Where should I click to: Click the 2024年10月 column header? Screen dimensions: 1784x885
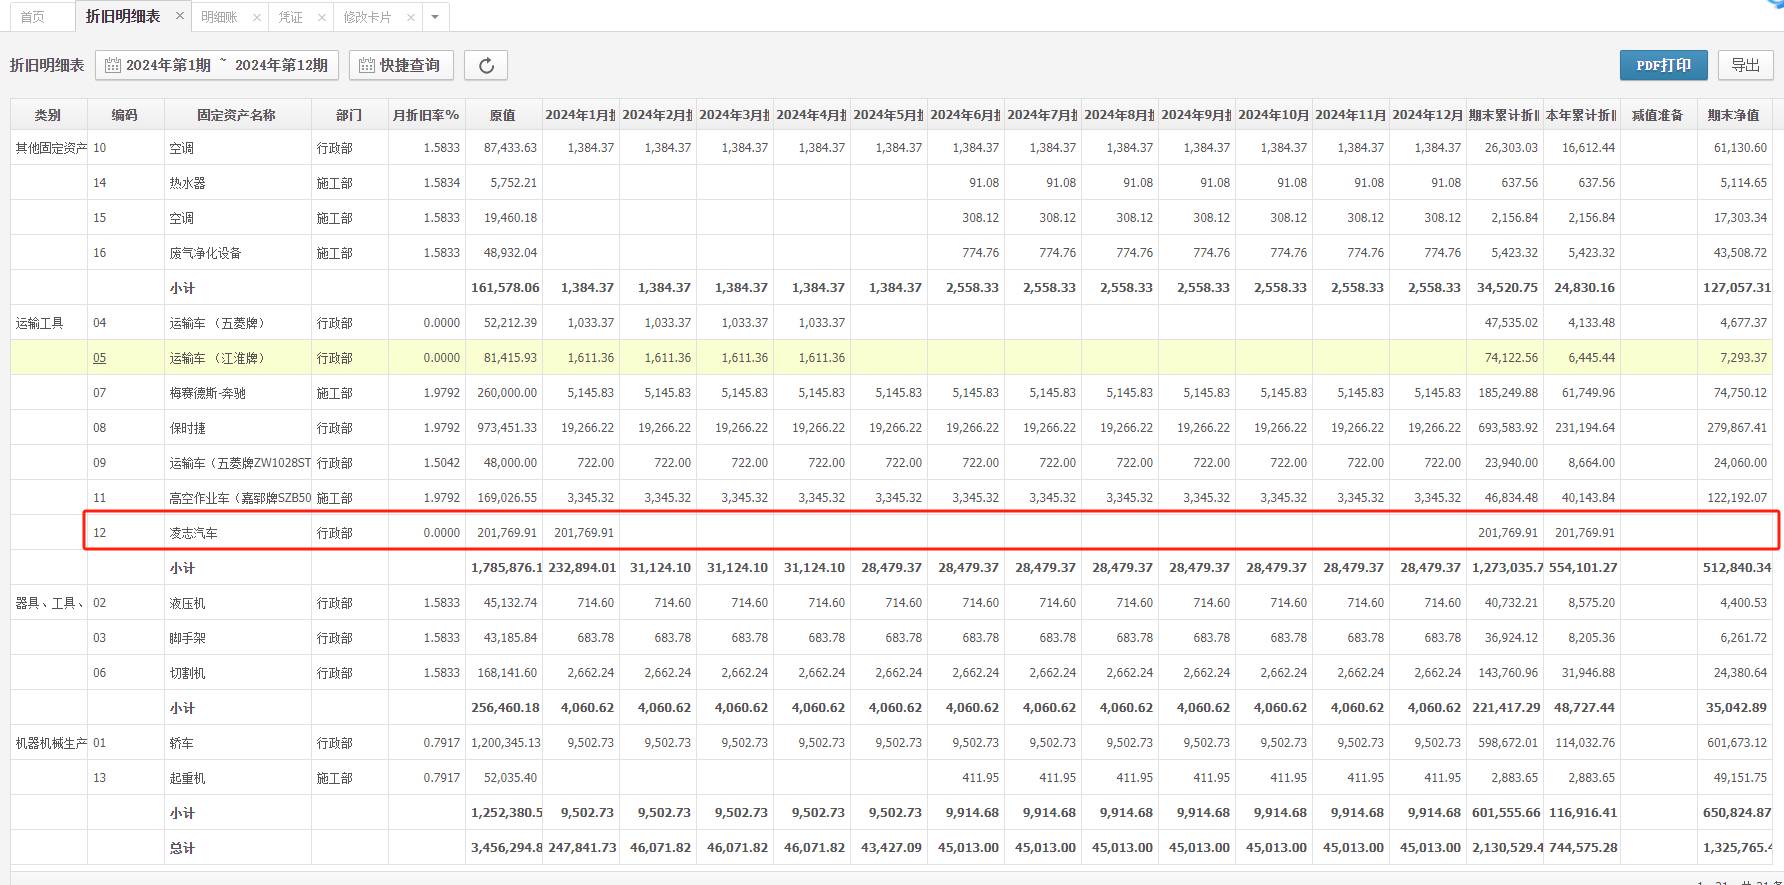(x=1273, y=115)
